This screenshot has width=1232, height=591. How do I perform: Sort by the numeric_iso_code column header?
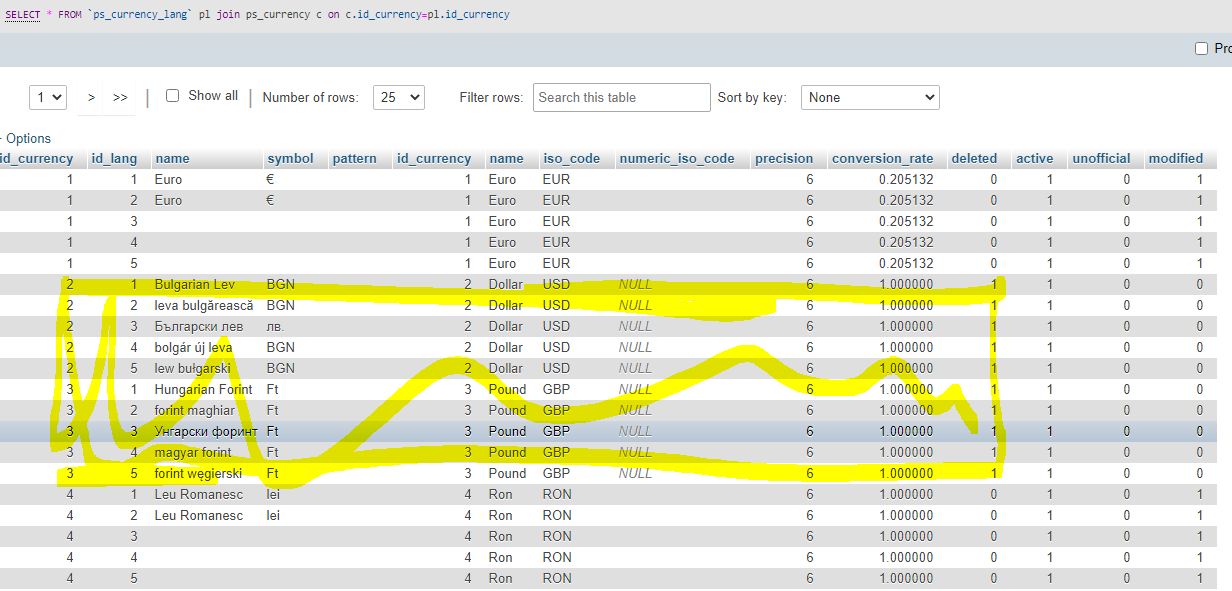(x=676, y=158)
